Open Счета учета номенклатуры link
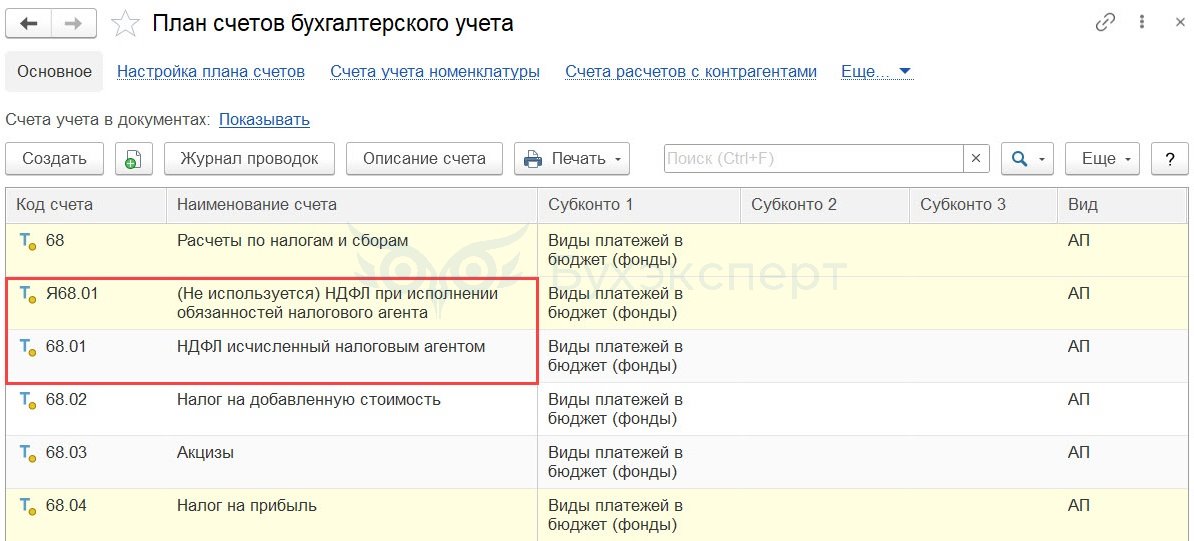This screenshot has width=1194, height=541. 435,72
